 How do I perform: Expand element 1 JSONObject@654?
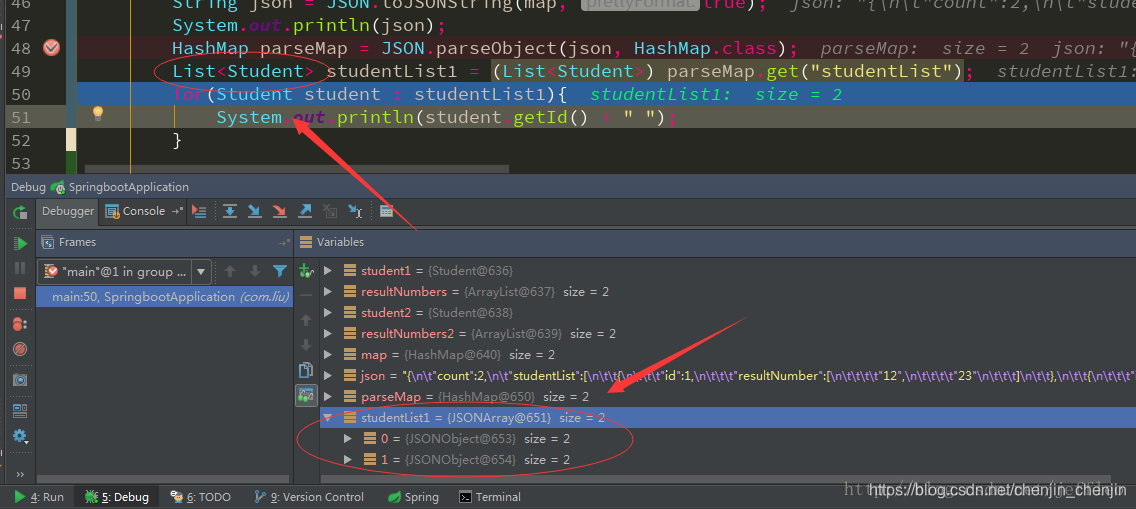pyautogui.click(x=348, y=459)
